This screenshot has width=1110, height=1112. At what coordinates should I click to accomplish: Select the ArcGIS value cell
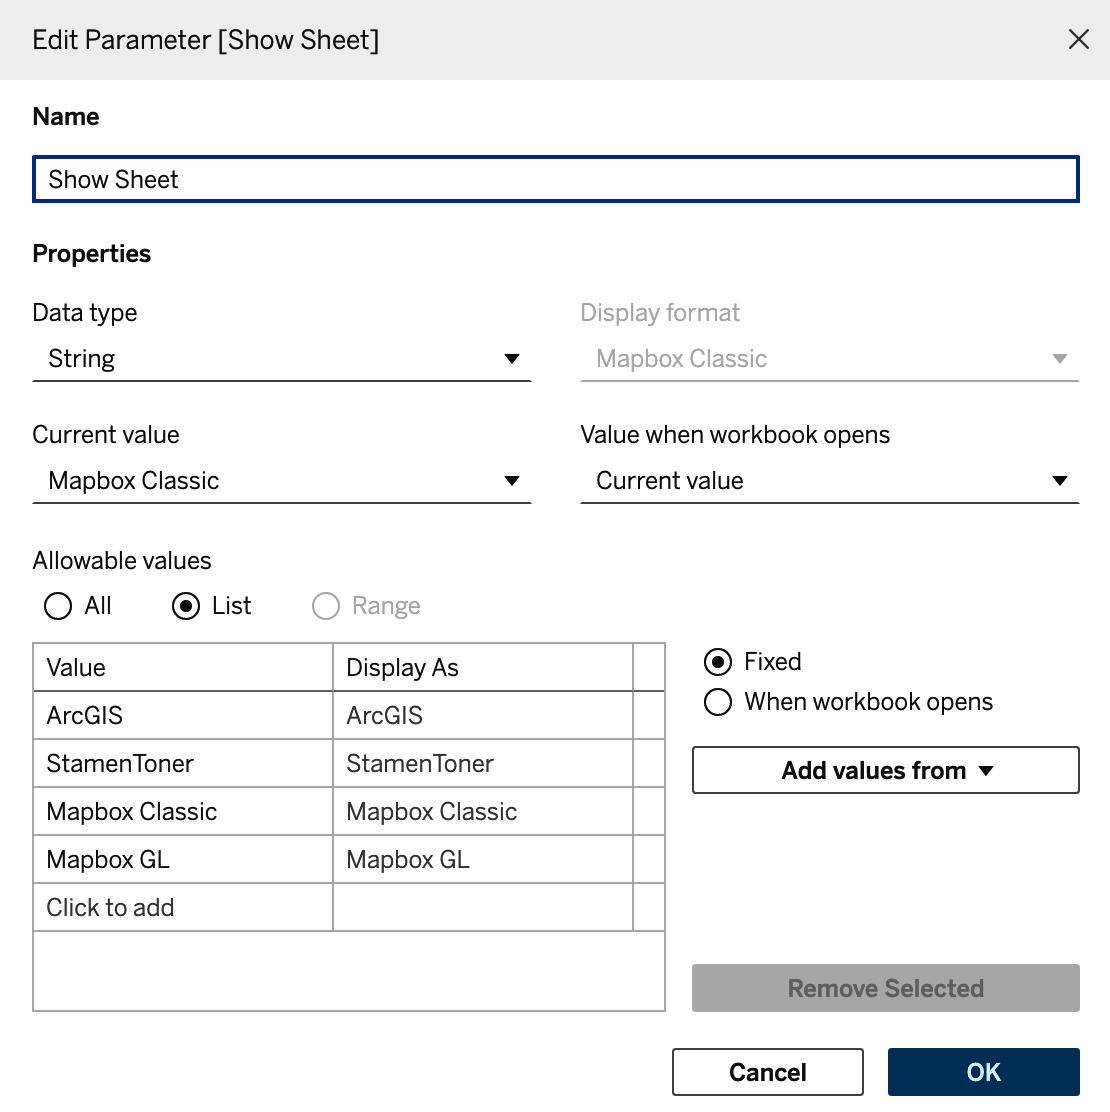183,715
